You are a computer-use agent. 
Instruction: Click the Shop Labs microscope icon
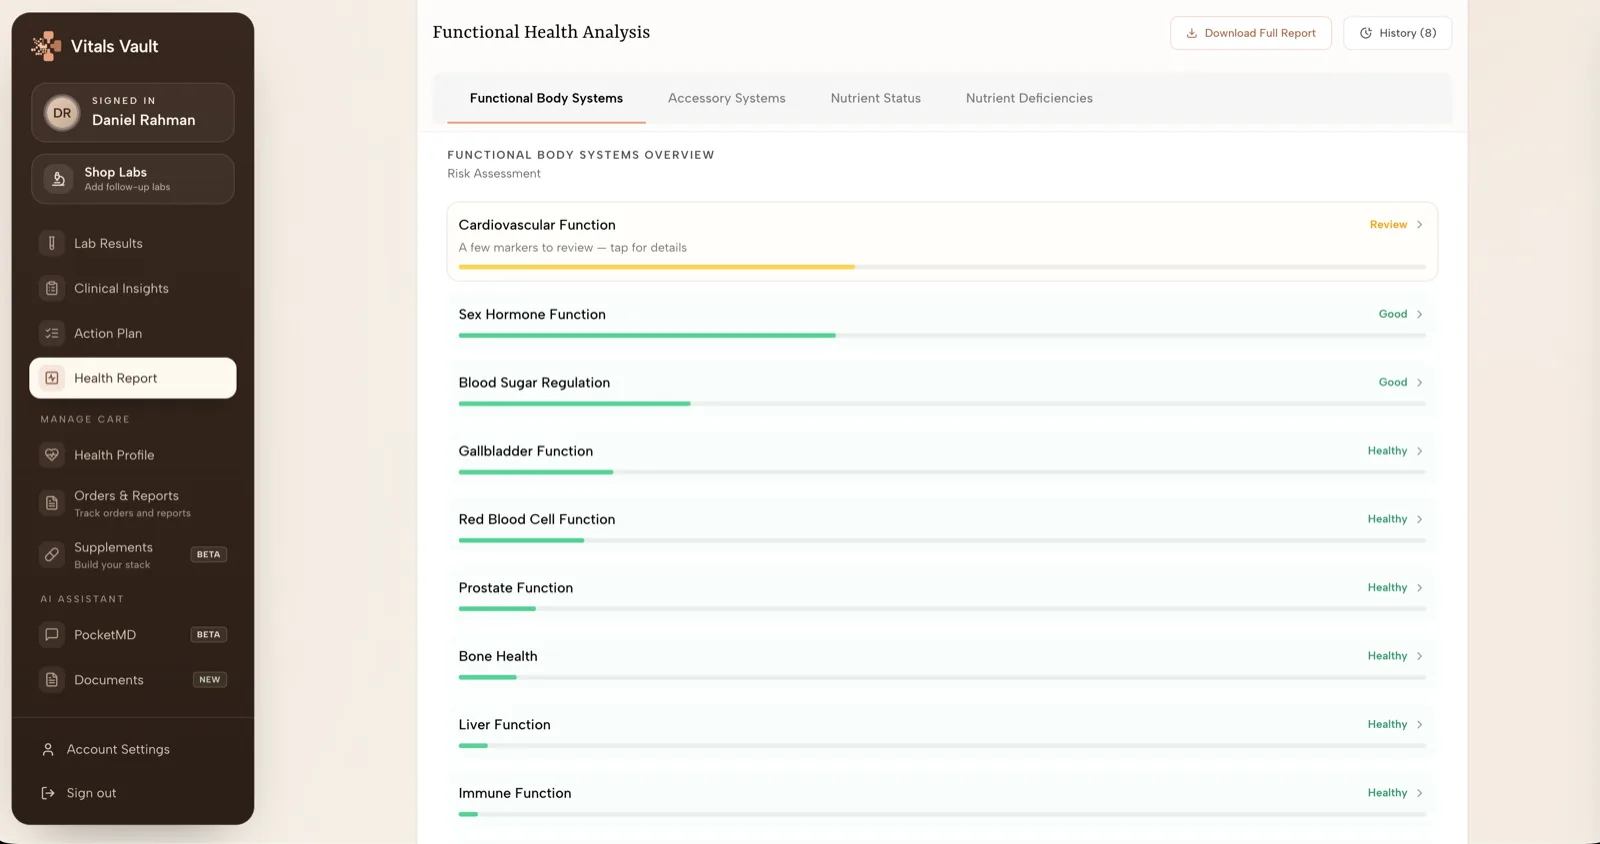click(58, 179)
